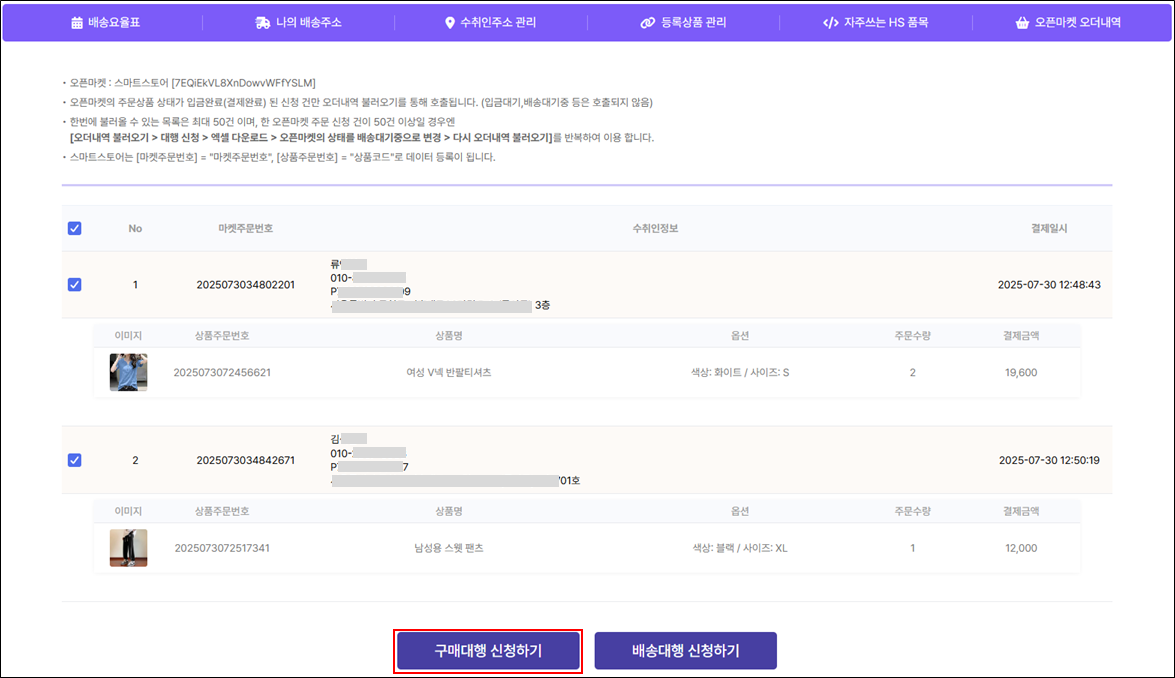The image size is (1175, 678).
Task: Click market order number 2025073034802201
Action: [x=245, y=285]
